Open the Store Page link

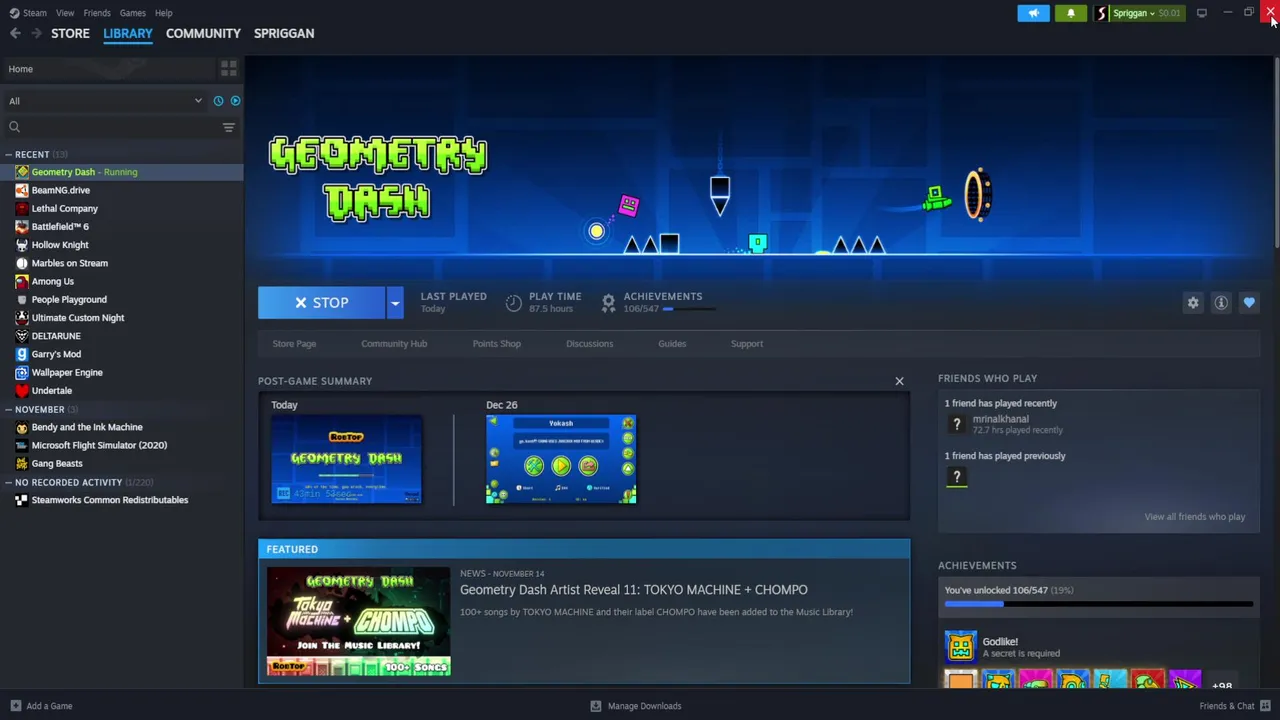coord(294,344)
